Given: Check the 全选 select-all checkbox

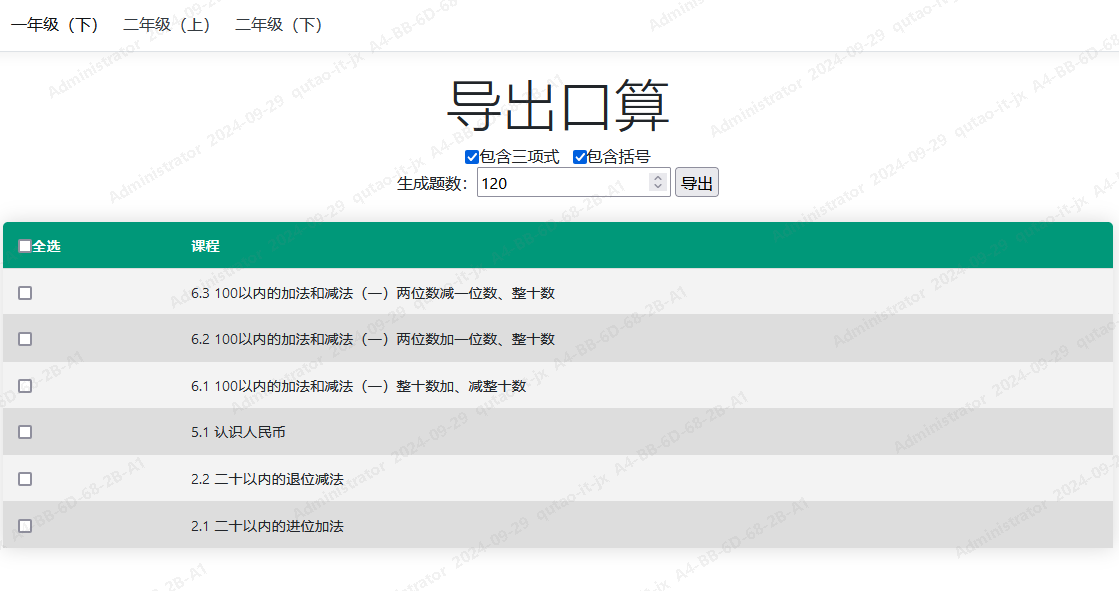Looking at the screenshot, I should tap(24, 246).
